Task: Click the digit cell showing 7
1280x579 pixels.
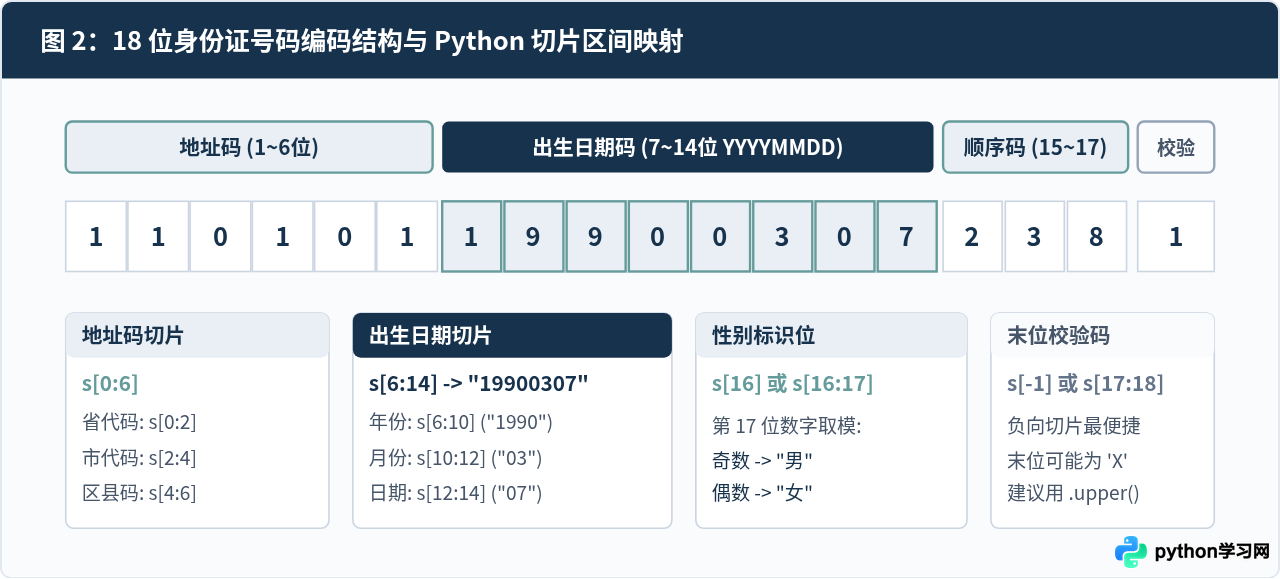Action: tap(907, 236)
